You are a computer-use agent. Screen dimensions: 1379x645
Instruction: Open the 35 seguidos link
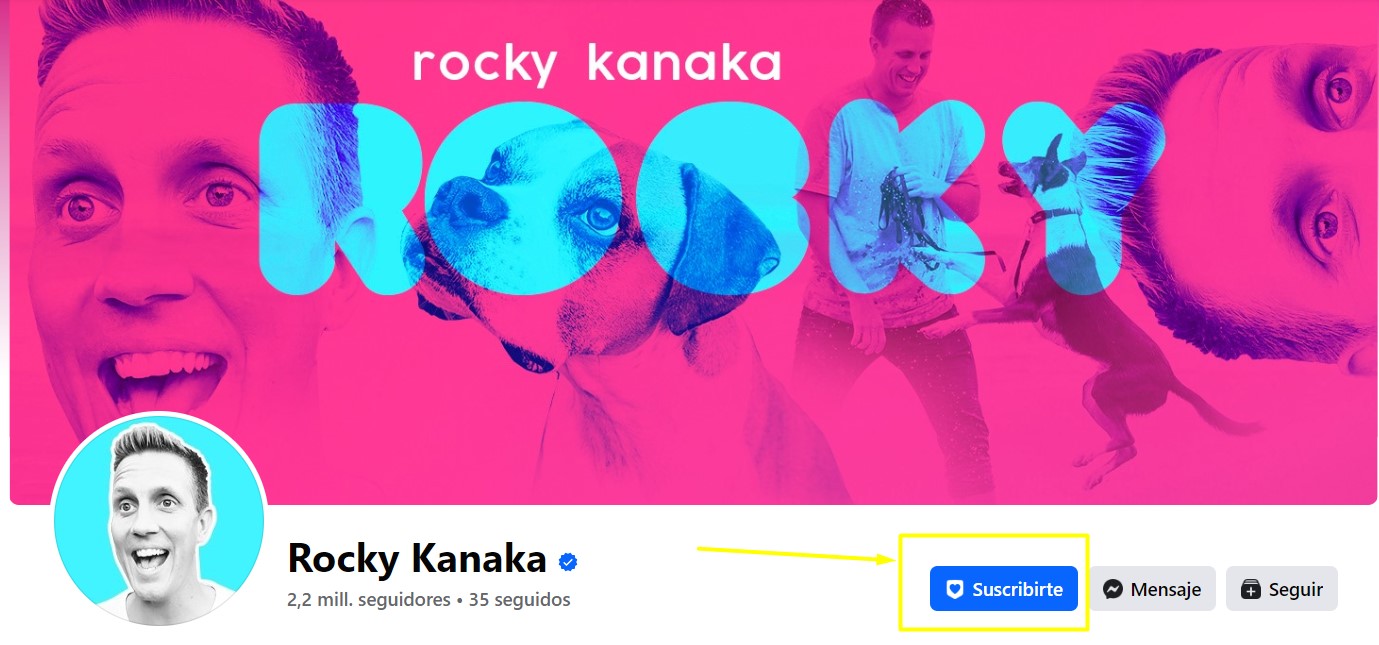(519, 600)
